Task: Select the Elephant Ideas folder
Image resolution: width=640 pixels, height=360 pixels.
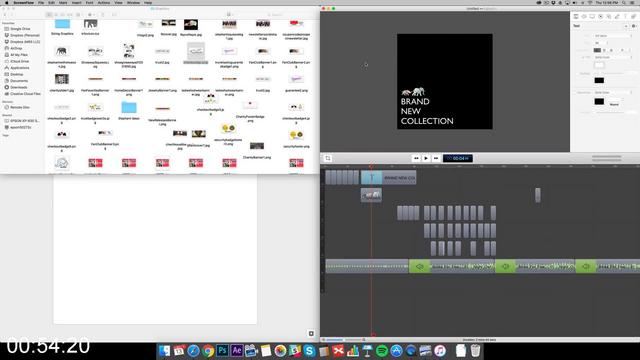Action: [129, 110]
